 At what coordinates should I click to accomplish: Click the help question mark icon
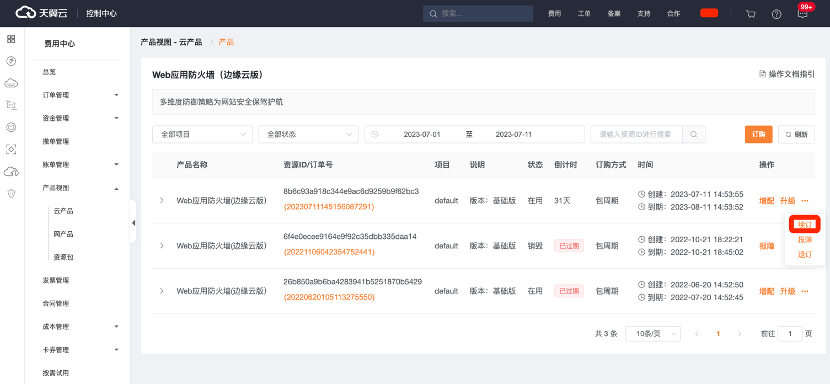point(777,14)
